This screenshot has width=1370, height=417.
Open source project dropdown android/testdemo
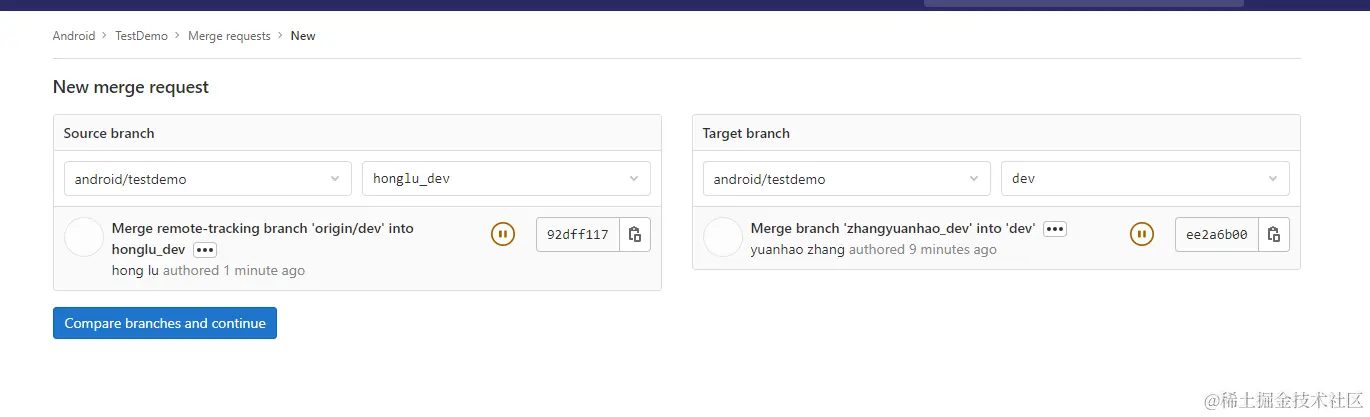click(208, 179)
